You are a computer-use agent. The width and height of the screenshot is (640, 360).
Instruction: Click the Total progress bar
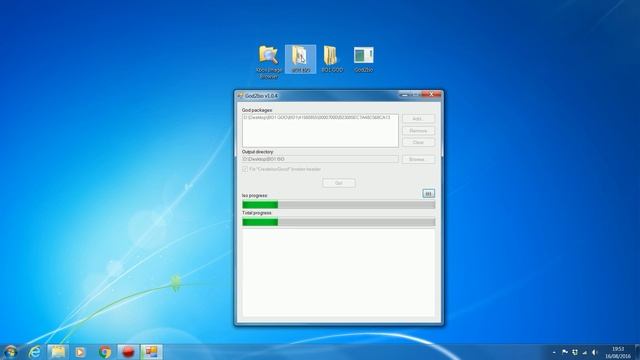[338, 222]
